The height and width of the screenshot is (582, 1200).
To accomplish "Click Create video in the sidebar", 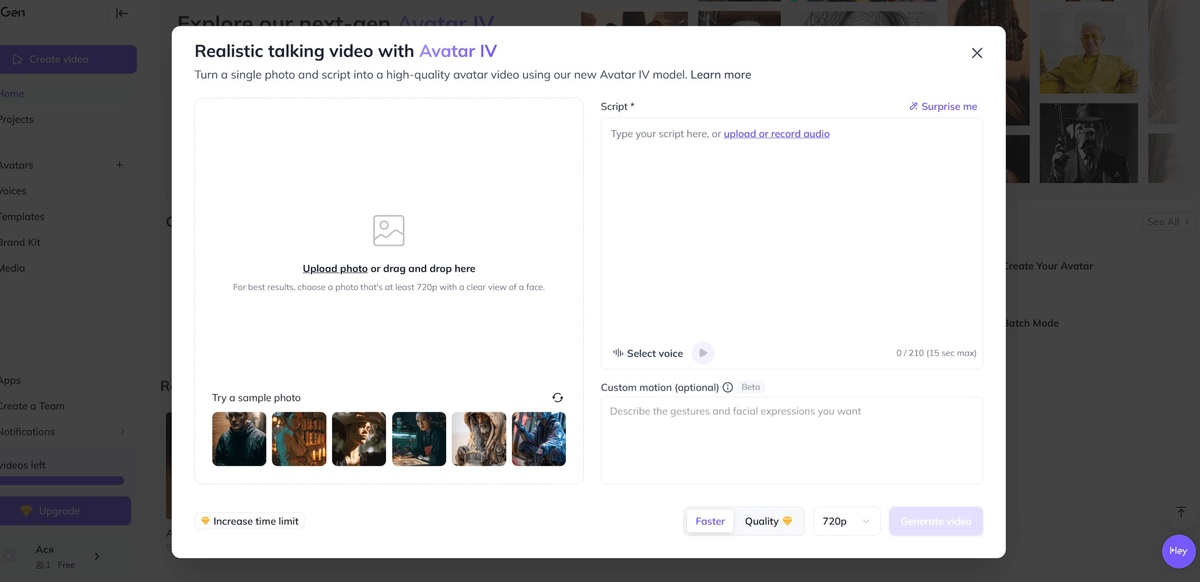I will point(65,59).
